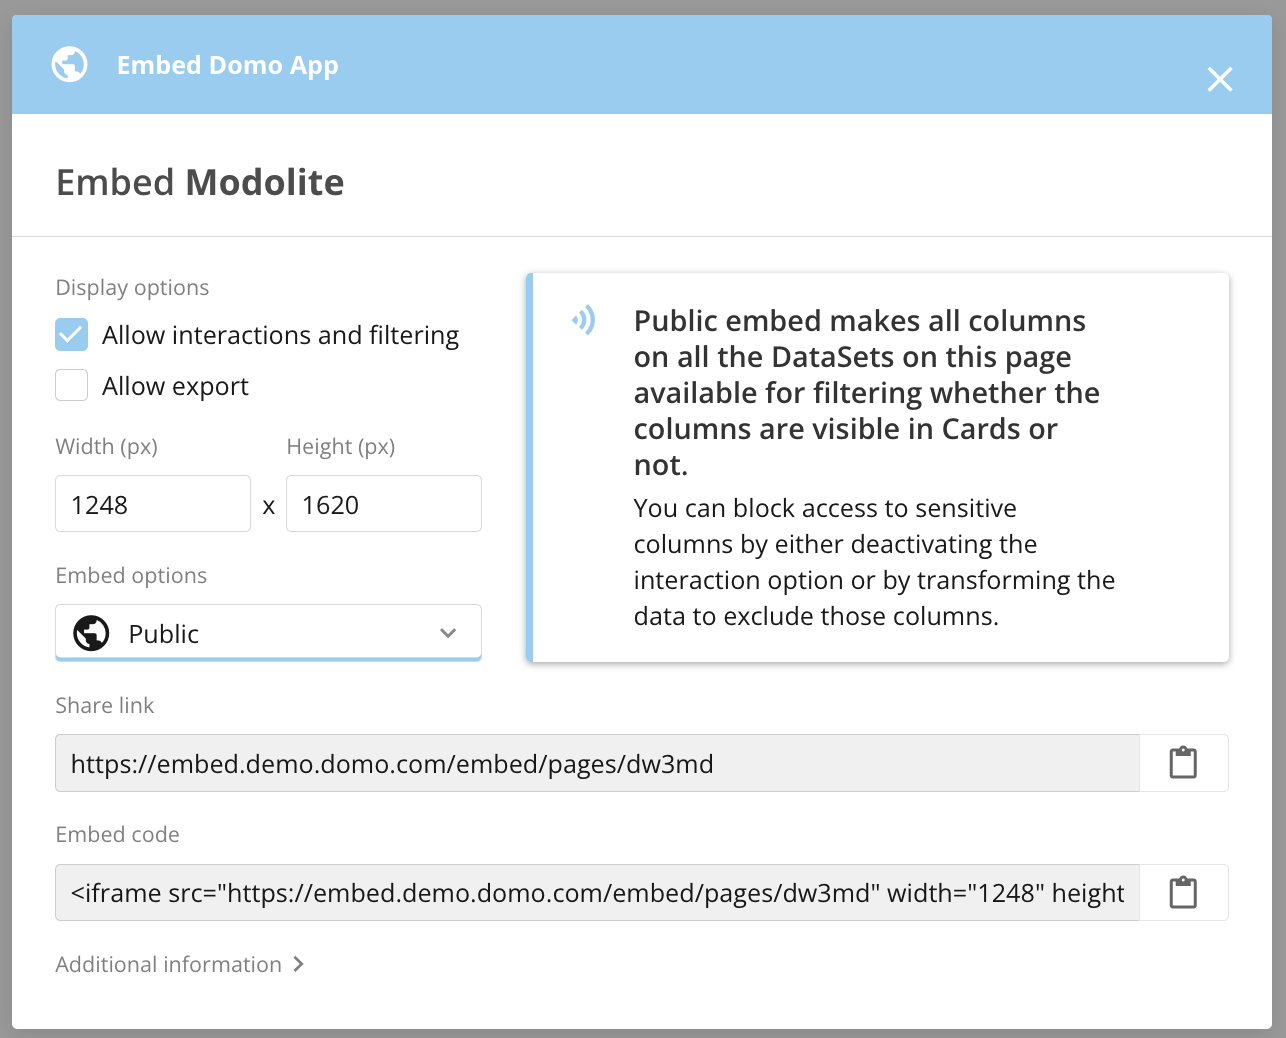Click into the Width (px) field
The height and width of the screenshot is (1038, 1286).
click(153, 504)
